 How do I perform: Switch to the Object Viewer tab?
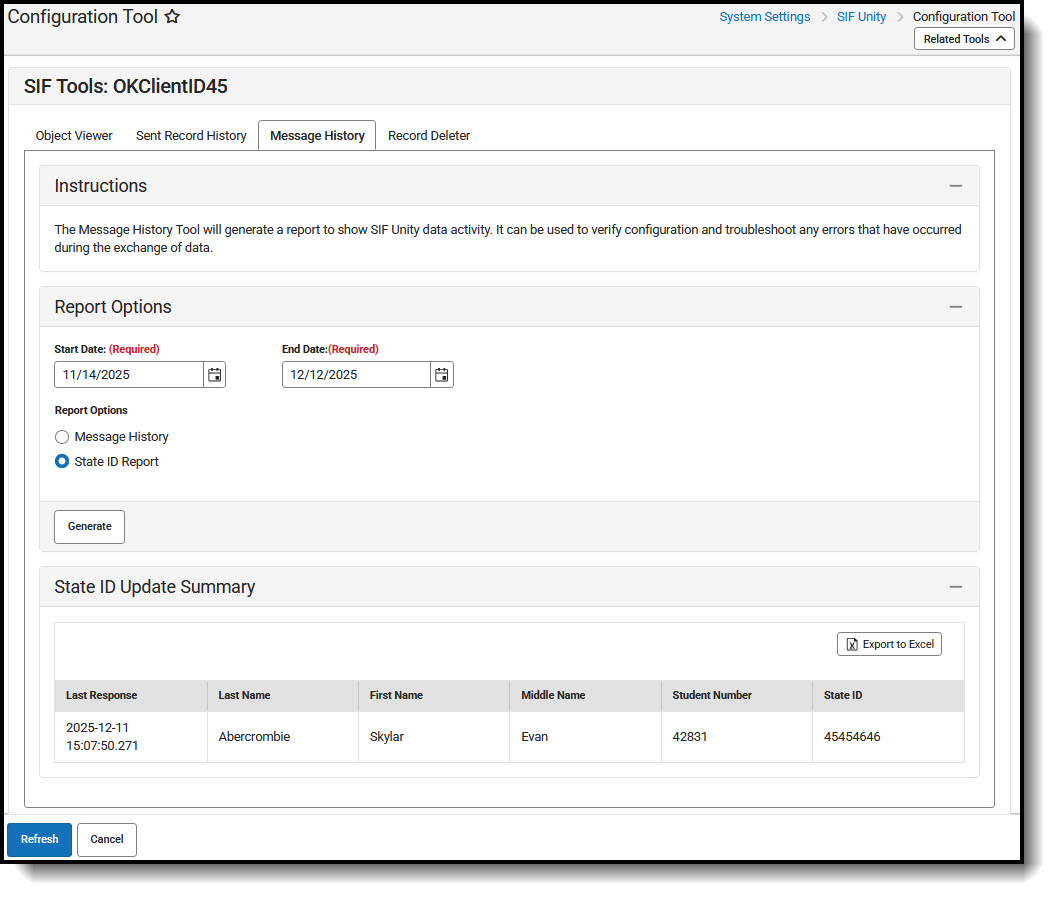pyautogui.click(x=73, y=135)
